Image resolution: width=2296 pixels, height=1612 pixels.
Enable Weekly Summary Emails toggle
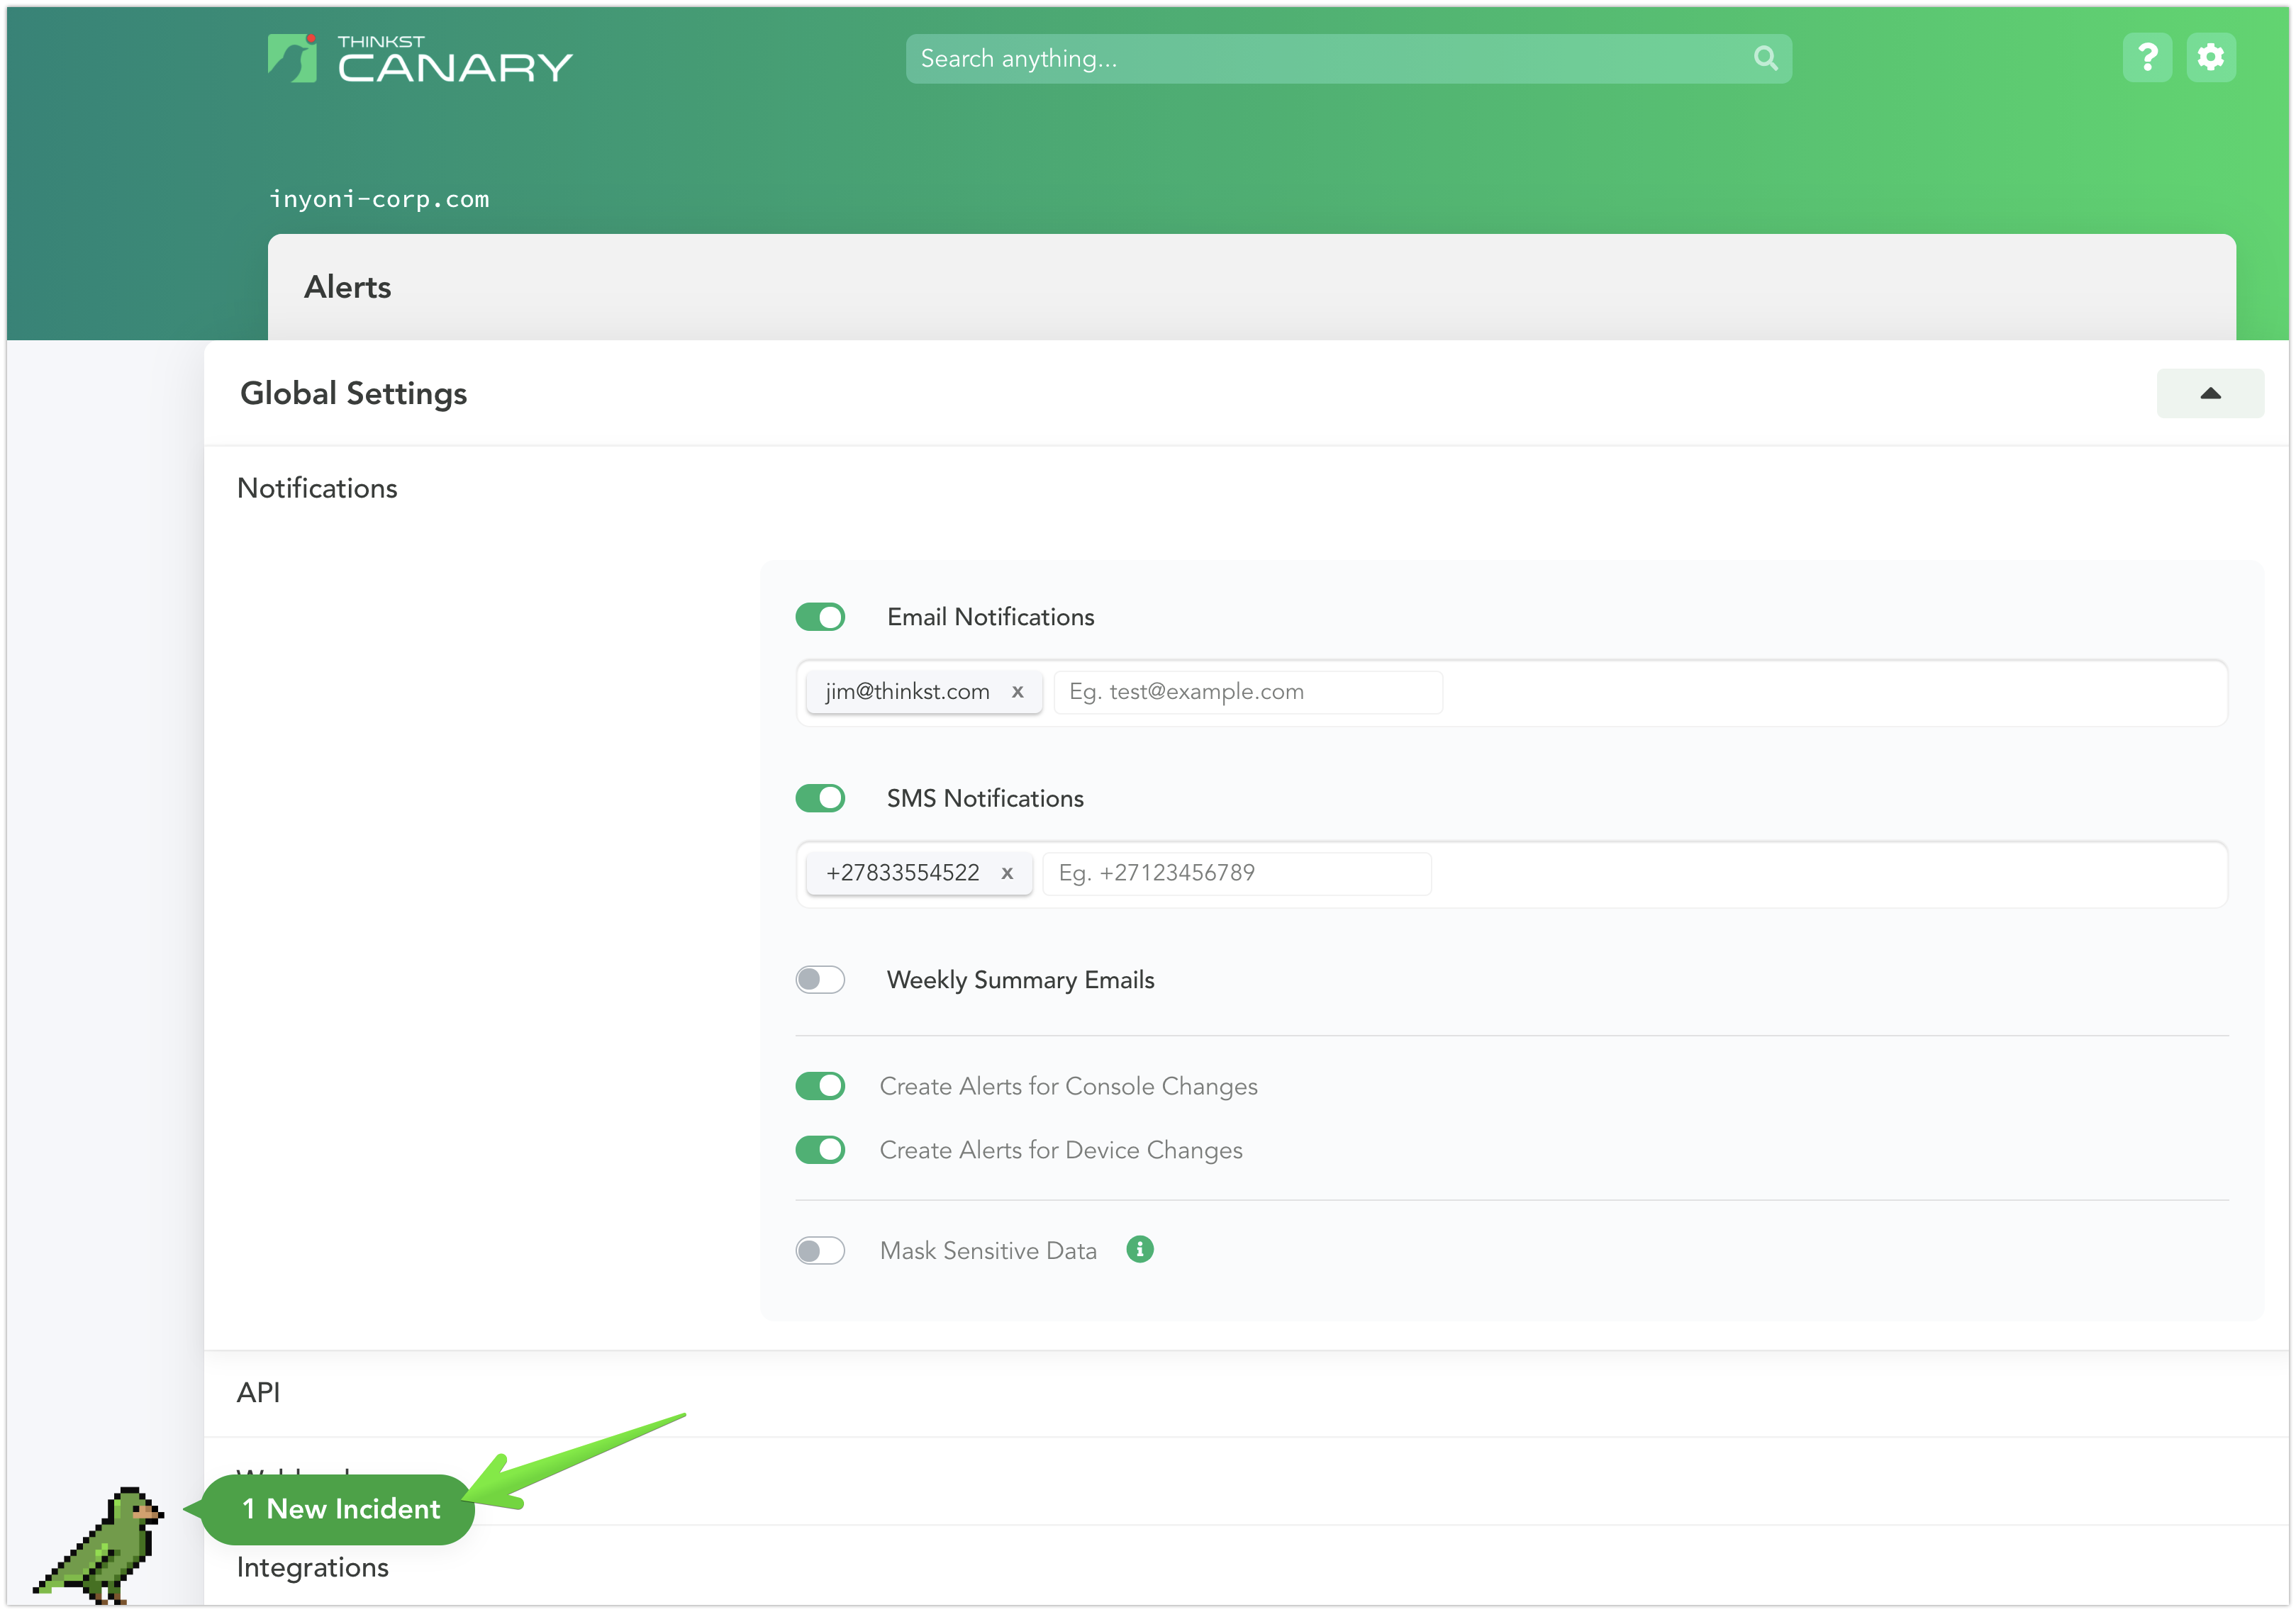(x=820, y=979)
